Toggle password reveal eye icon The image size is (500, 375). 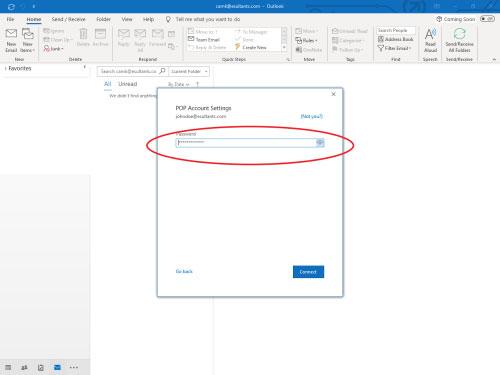pyautogui.click(x=320, y=143)
